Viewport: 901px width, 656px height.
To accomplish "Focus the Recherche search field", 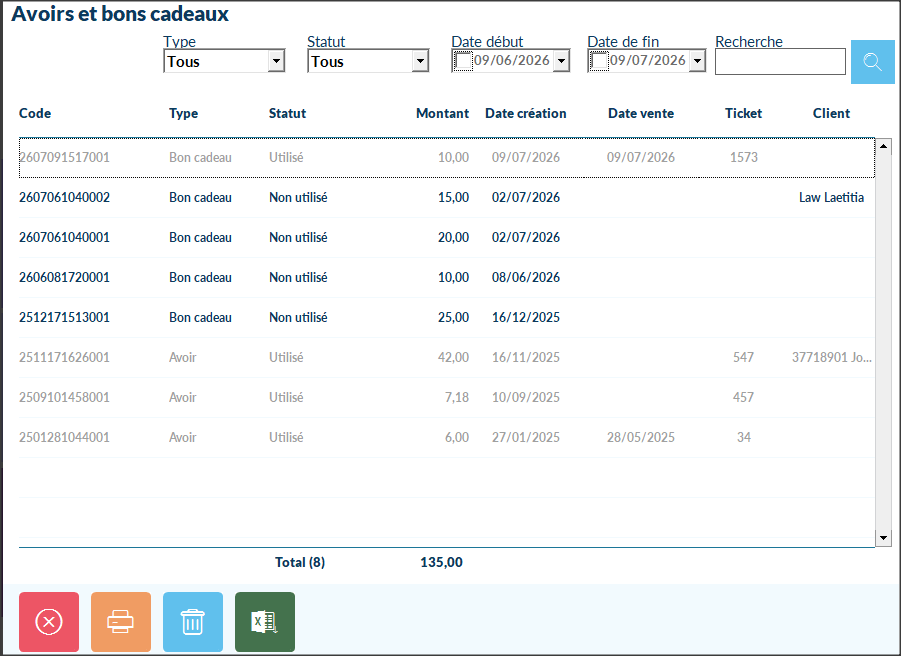I will point(780,61).
